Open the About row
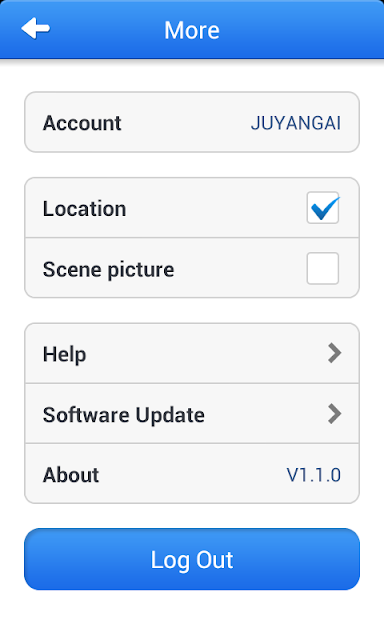This screenshot has width=384, height=640. [192, 473]
